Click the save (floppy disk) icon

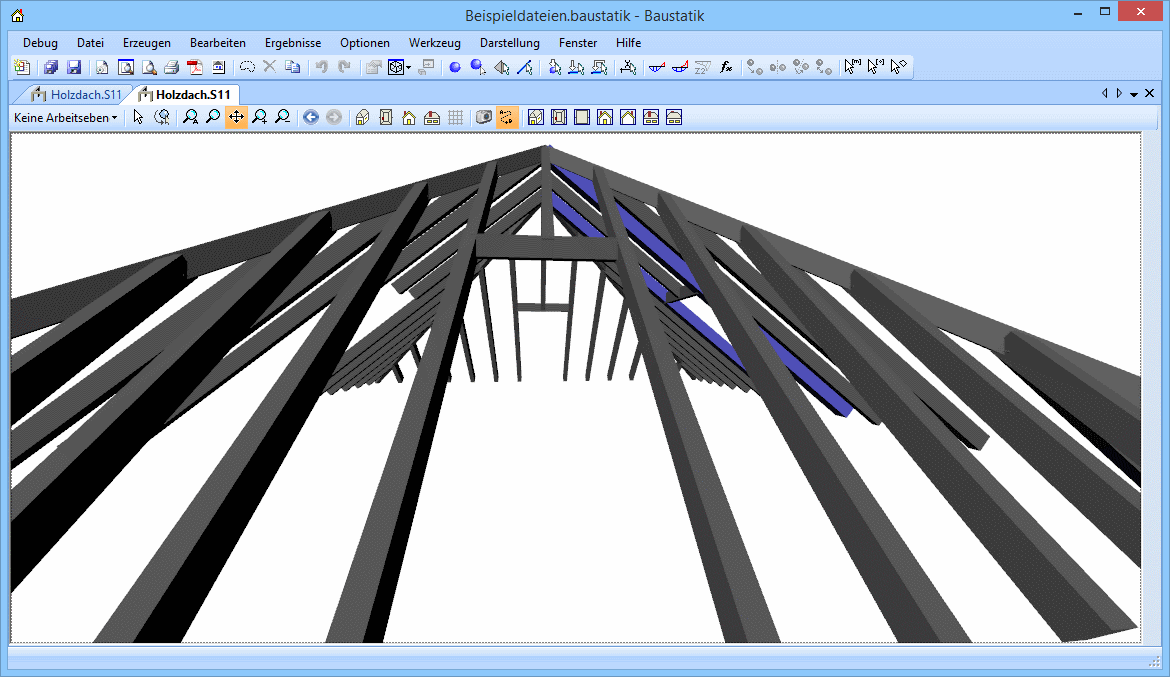point(73,68)
